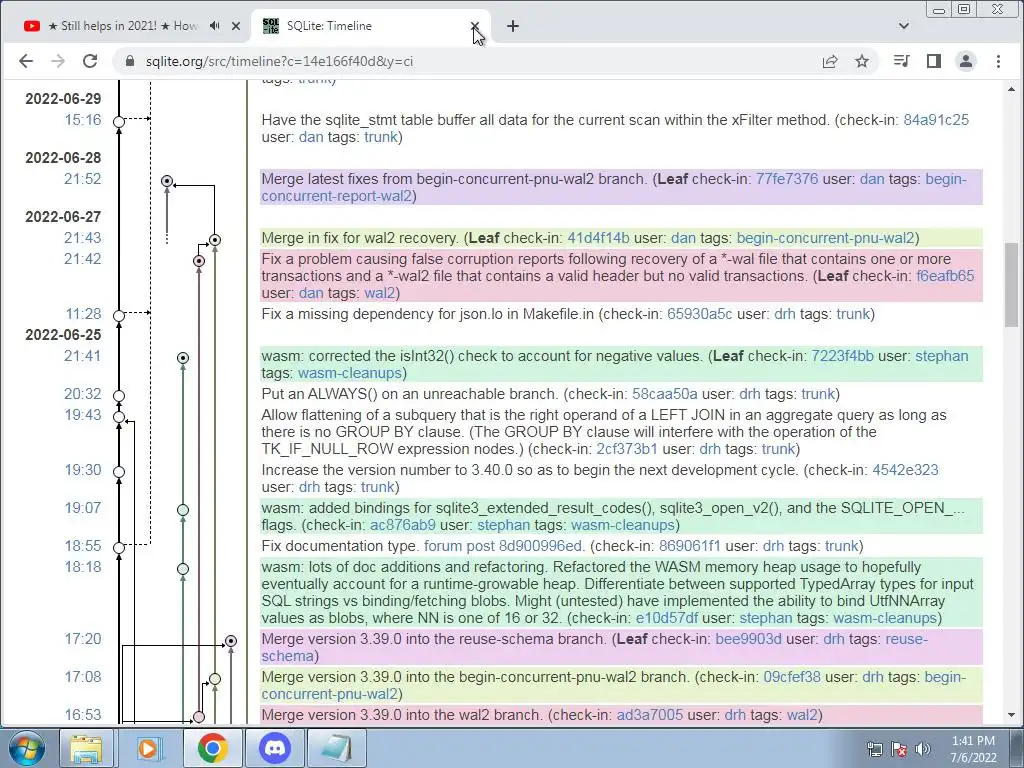Click the vertical scrollbar thumb
Image resolution: width=1024 pixels, height=768 pixels.
(x=1012, y=284)
